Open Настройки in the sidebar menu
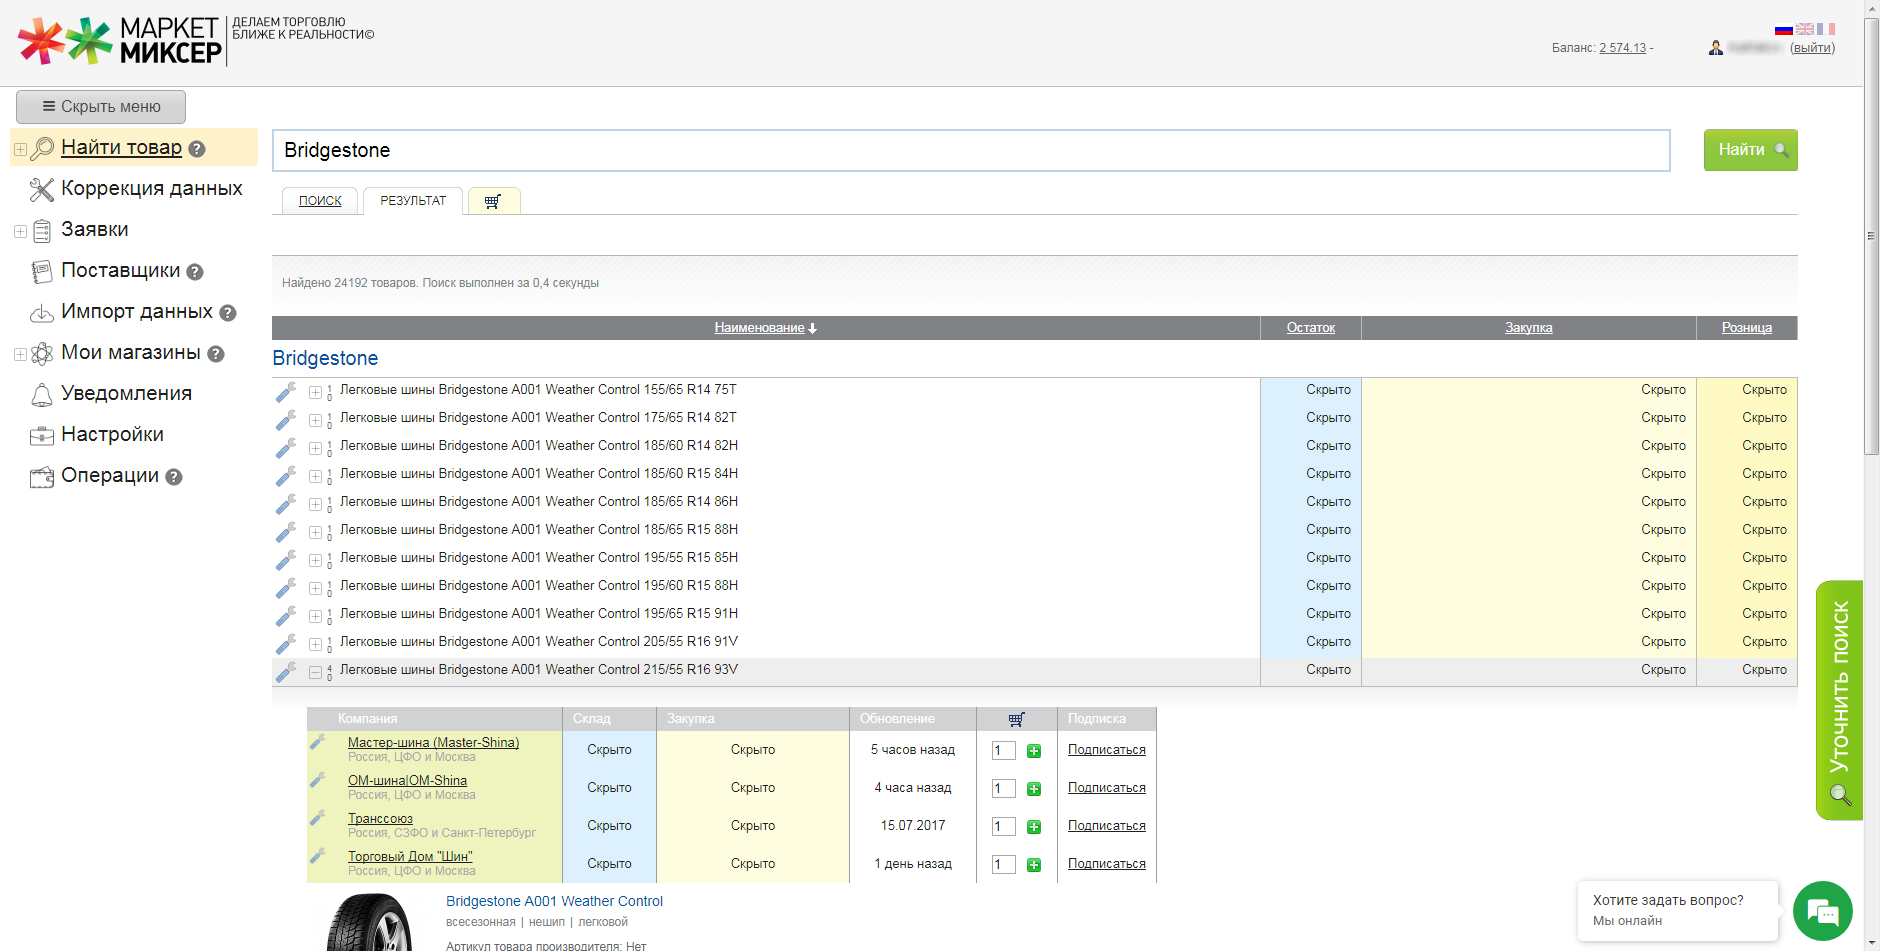The width and height of the screenshot is (1880, 951). [112, 435]
